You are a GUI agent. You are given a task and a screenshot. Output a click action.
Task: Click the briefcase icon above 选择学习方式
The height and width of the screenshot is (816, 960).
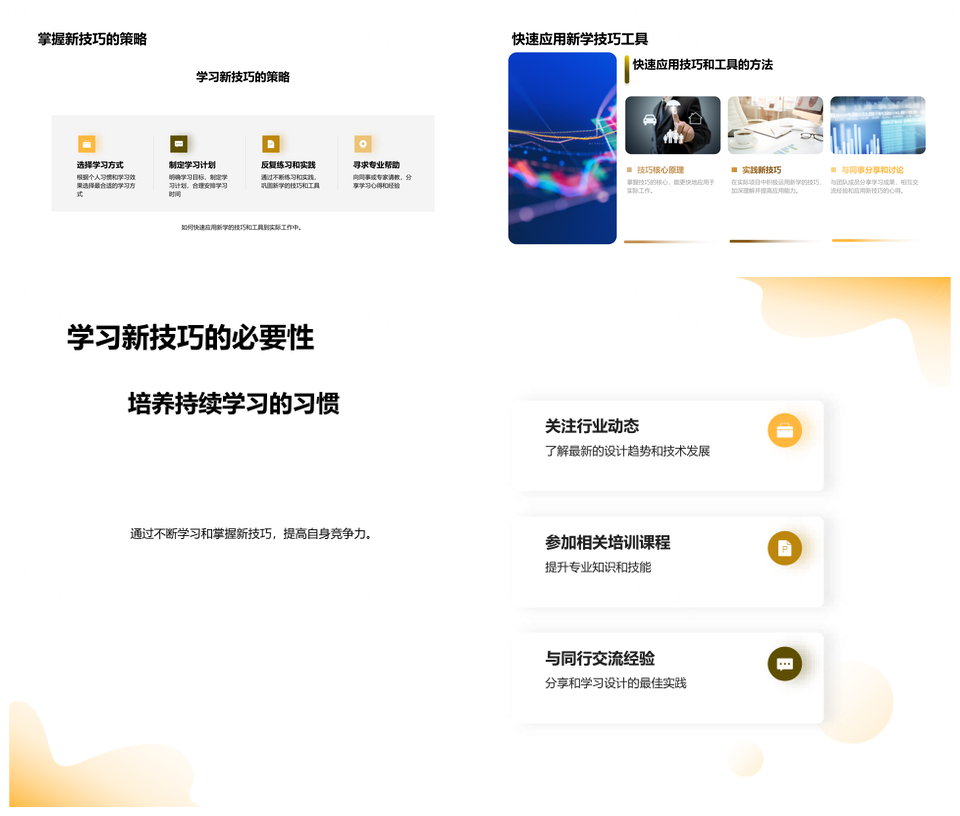[x=87, y=144]
